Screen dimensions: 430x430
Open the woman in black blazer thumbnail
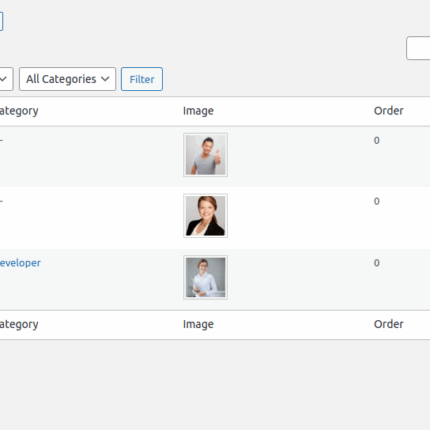pyautogui.click(x=205, y=216)
